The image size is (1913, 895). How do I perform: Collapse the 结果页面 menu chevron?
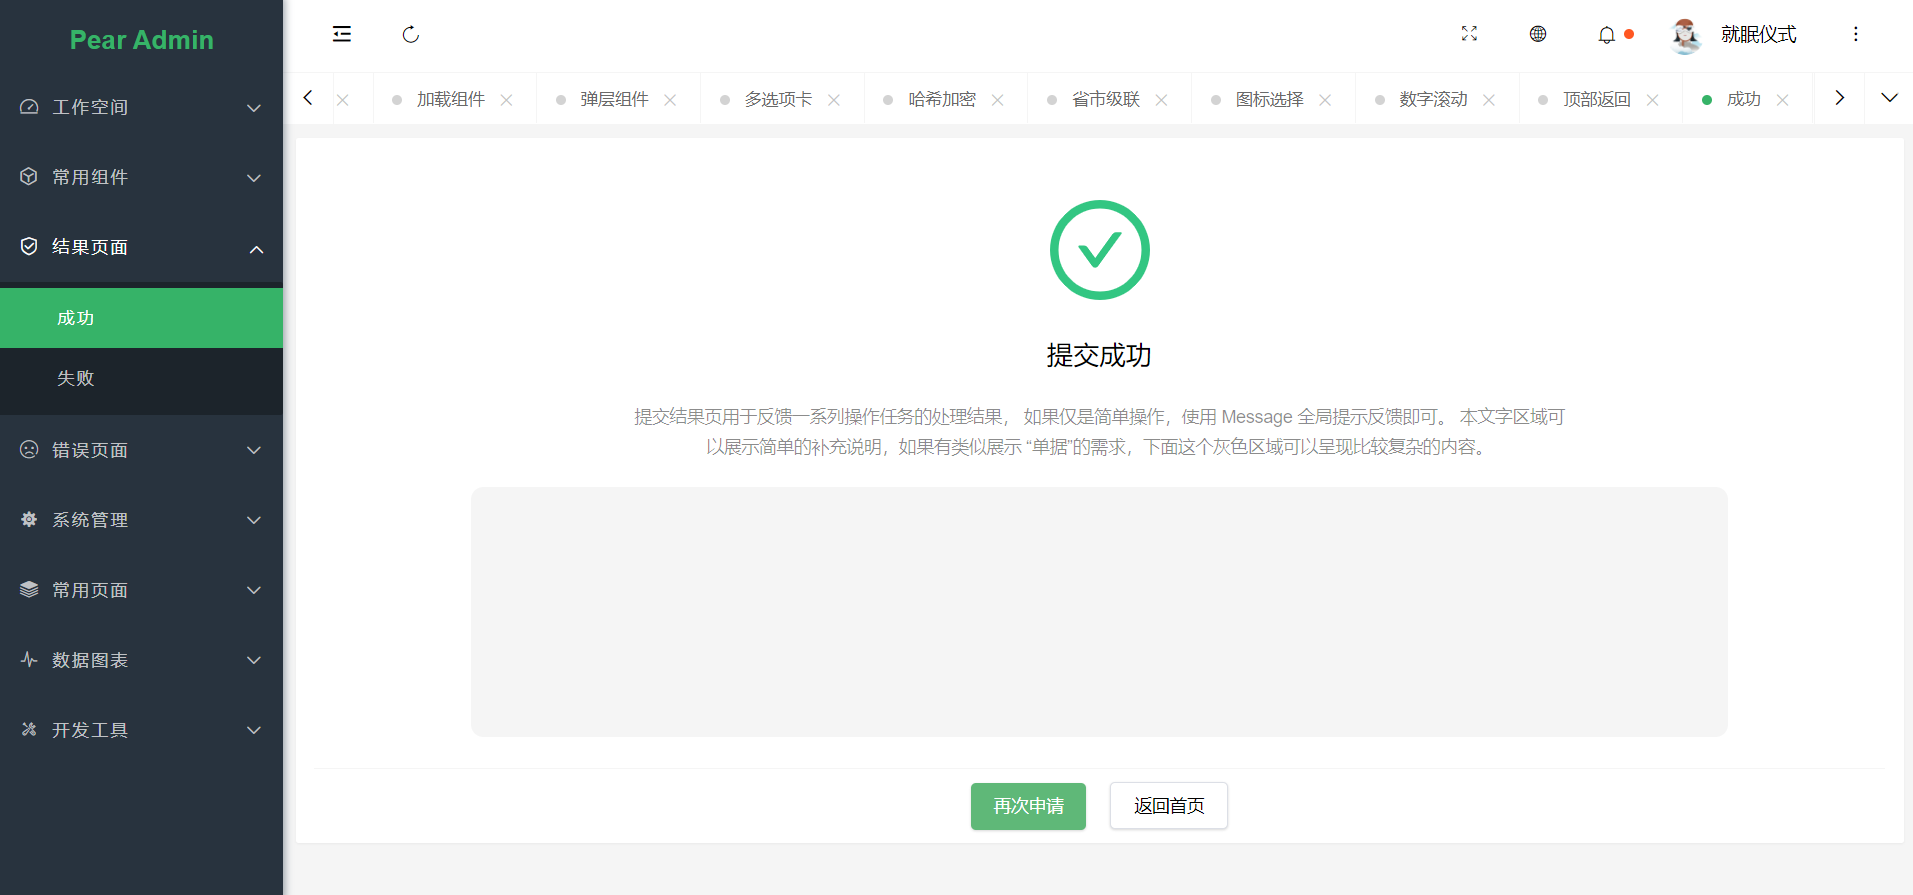tap(256, 249)
